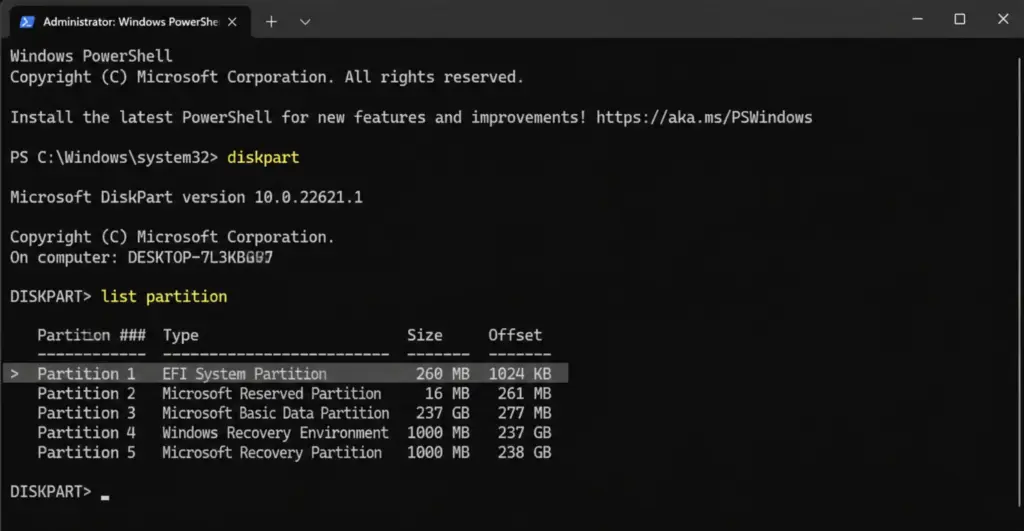Click the '238 GB' offset value
Screen dimensions: 1024x531
click(524, 453)
